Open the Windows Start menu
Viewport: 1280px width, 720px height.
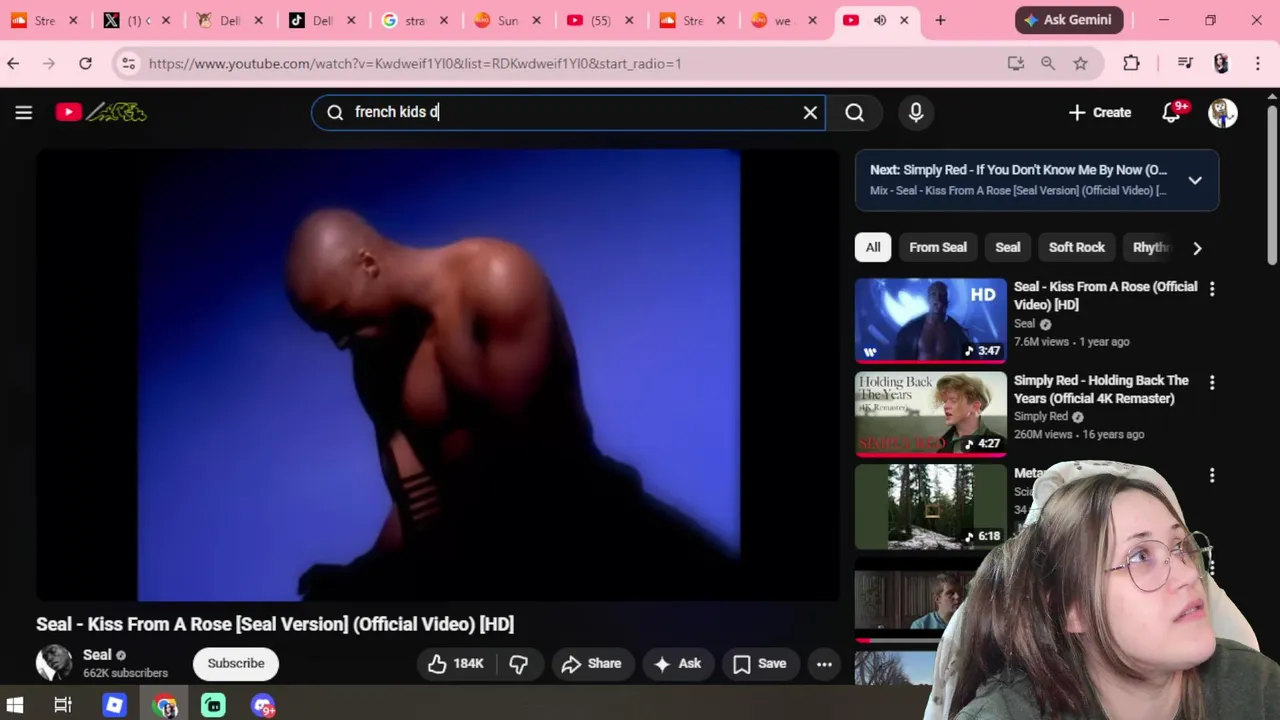[14, 705]
